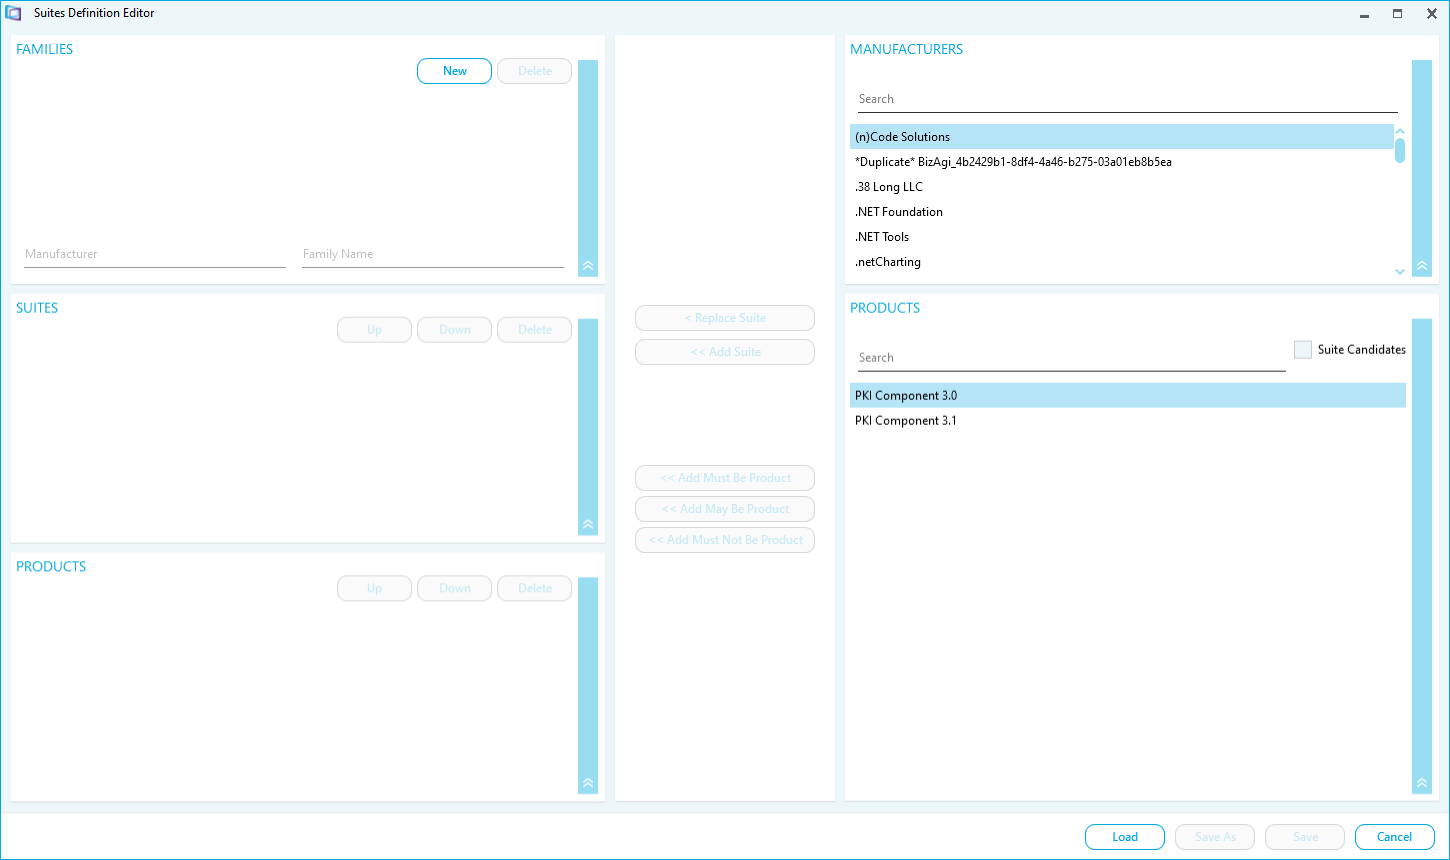The width and height of the screenshot is (1450, 860).
Task: Focus the Manufacturers search field
Action: tap(1127, 99)
